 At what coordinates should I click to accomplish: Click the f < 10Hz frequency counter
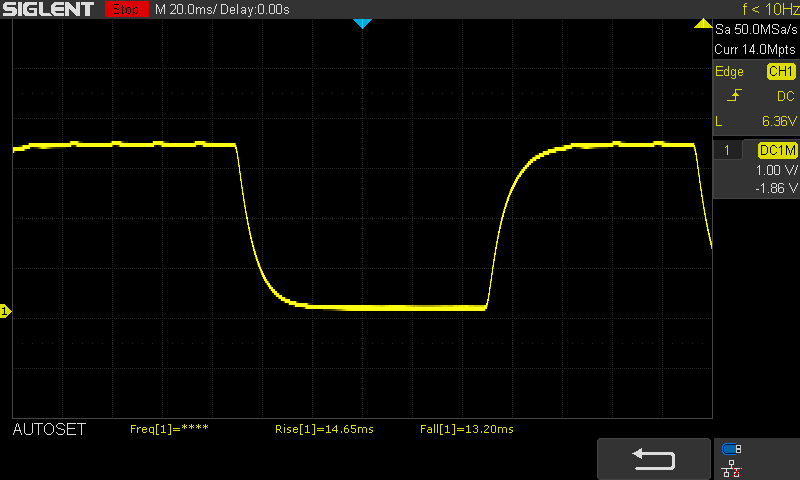click(x=770, y=9)
